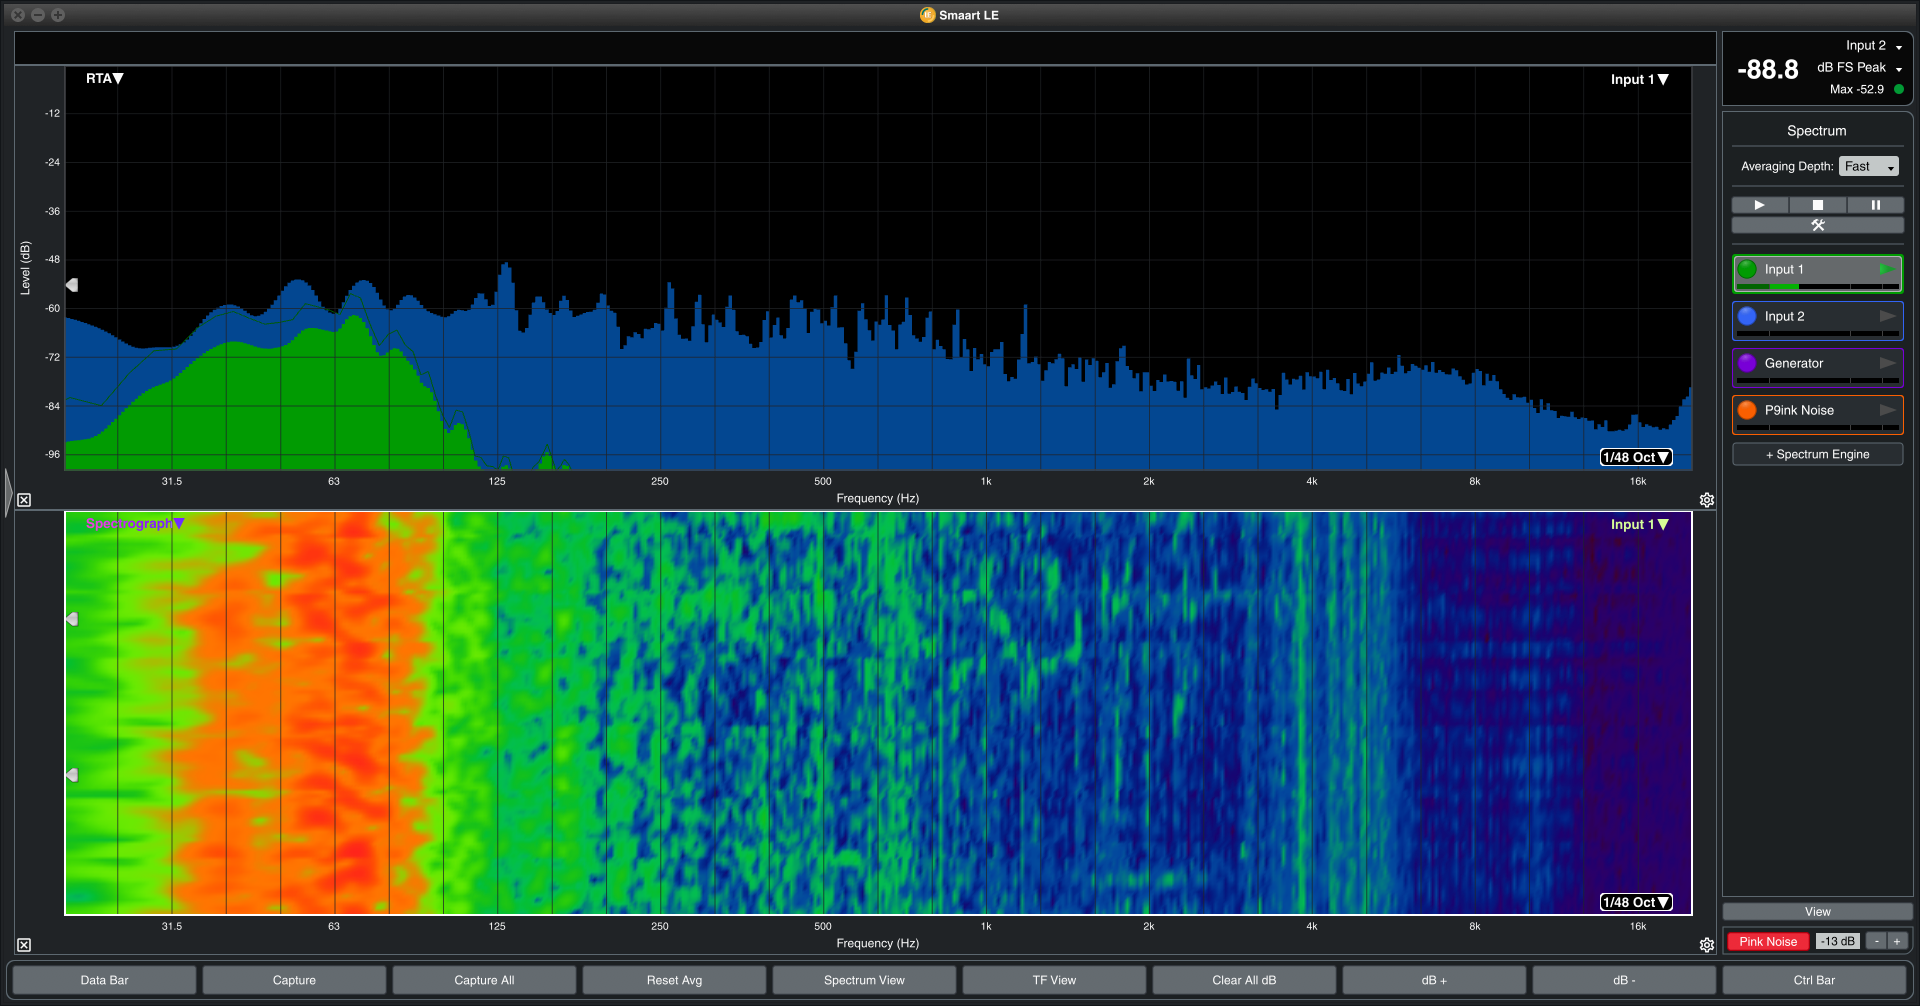Change RTA 1/48 Oct banding resolution
1920x1006 pixels.
click(1636, 457)
